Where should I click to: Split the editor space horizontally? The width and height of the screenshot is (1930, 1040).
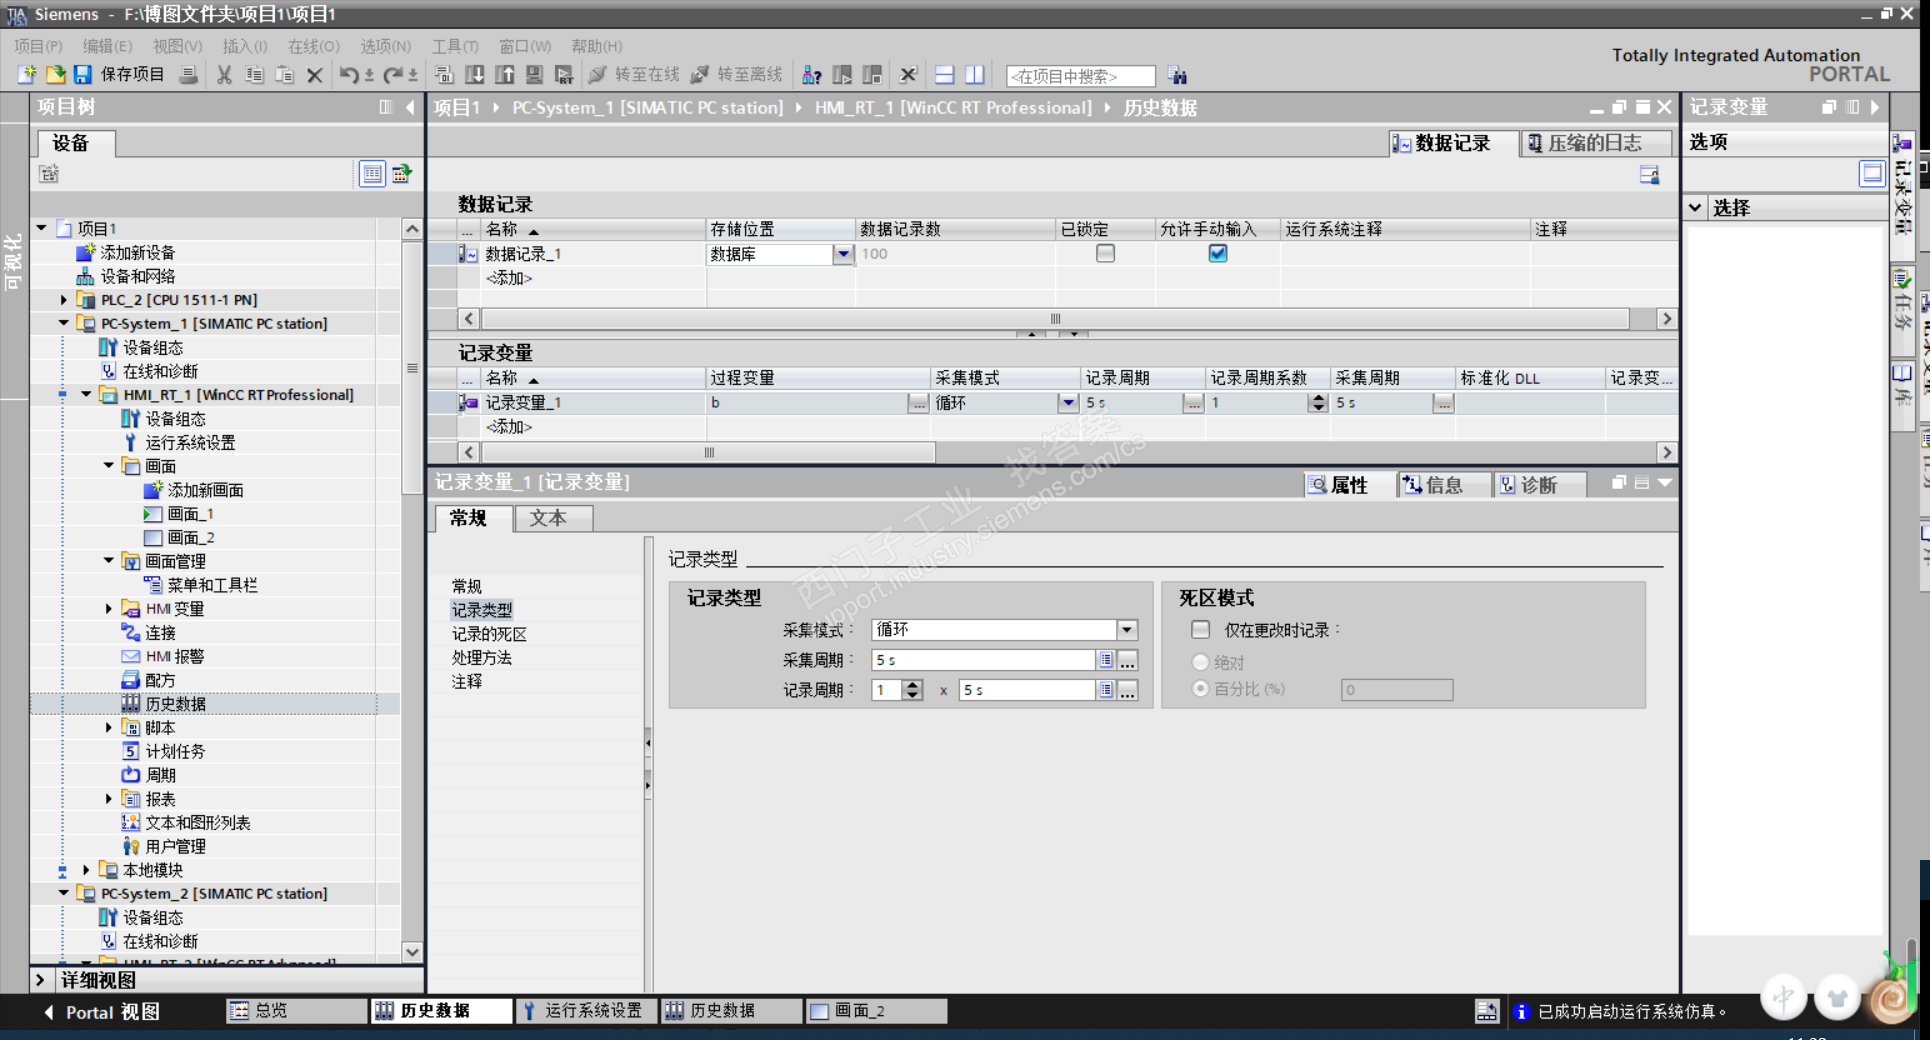click(x=945, y=75)
